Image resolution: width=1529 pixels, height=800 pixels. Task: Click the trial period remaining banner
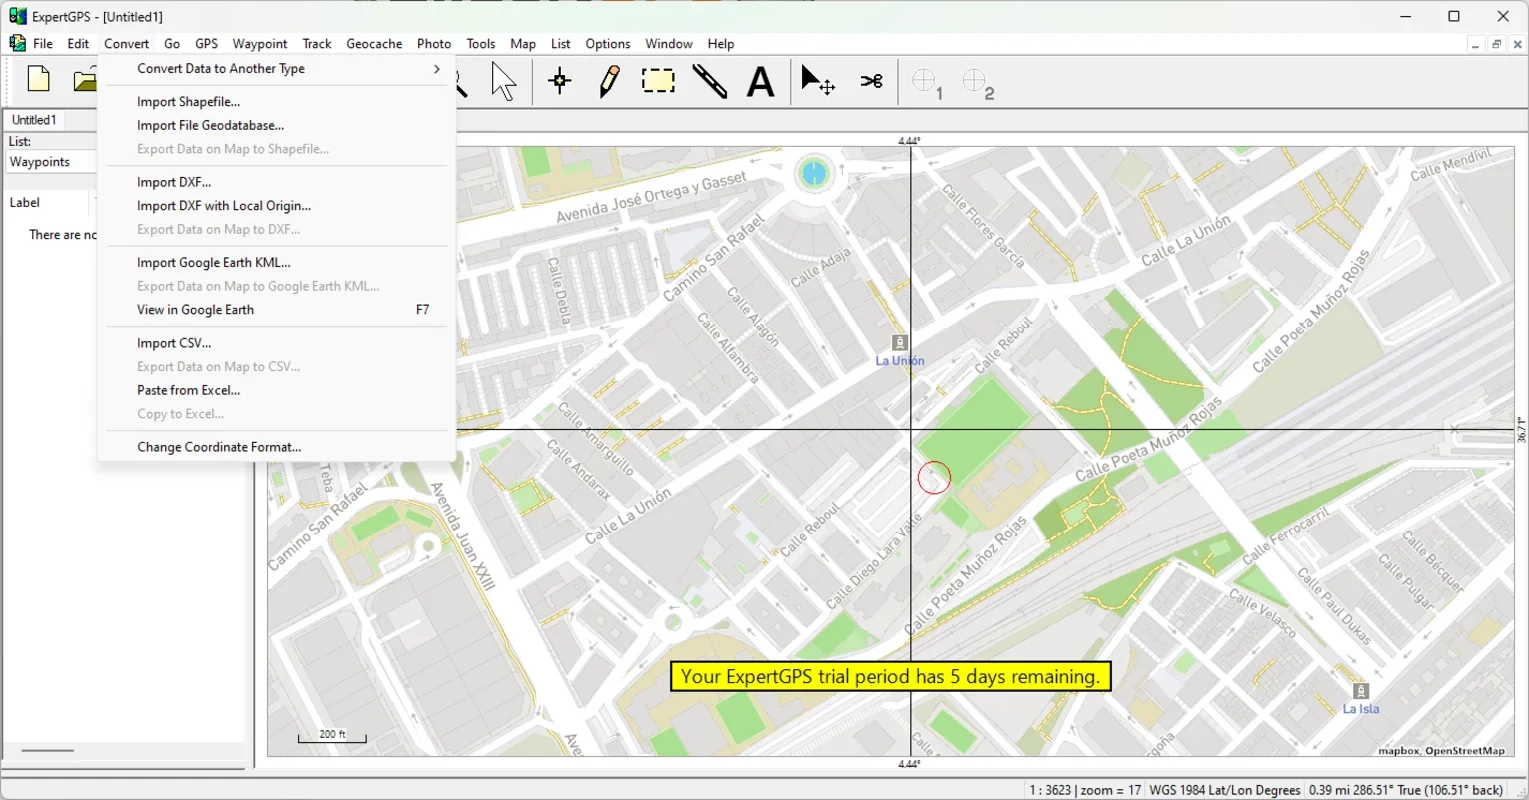coord(891,677)
